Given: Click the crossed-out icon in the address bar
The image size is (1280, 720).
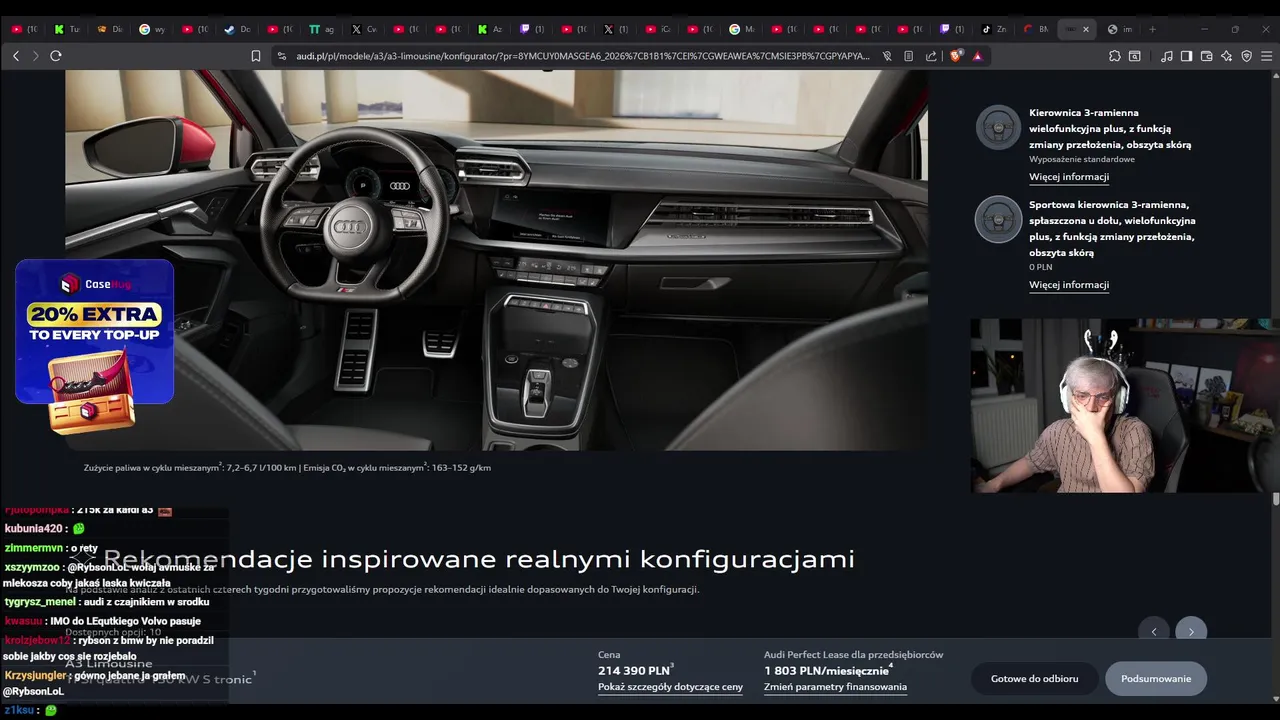Looking at the screenshot, I should click(887, 56).
